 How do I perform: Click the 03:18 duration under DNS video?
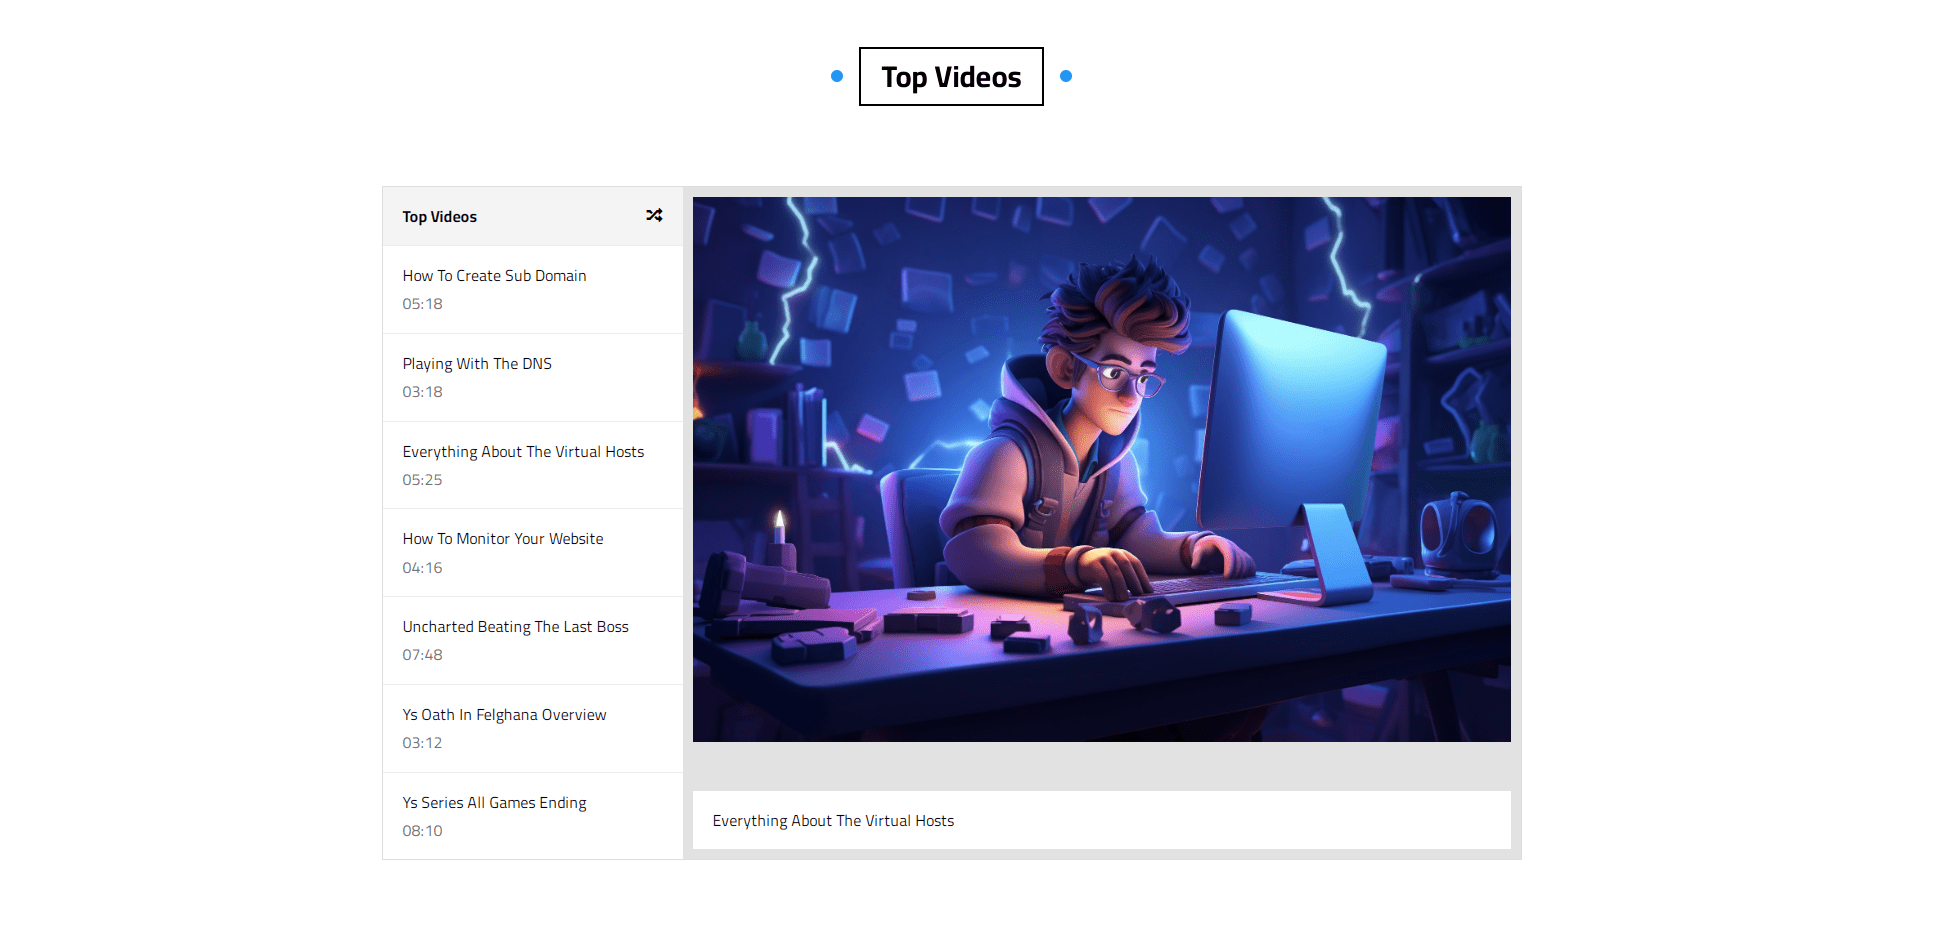422,392
